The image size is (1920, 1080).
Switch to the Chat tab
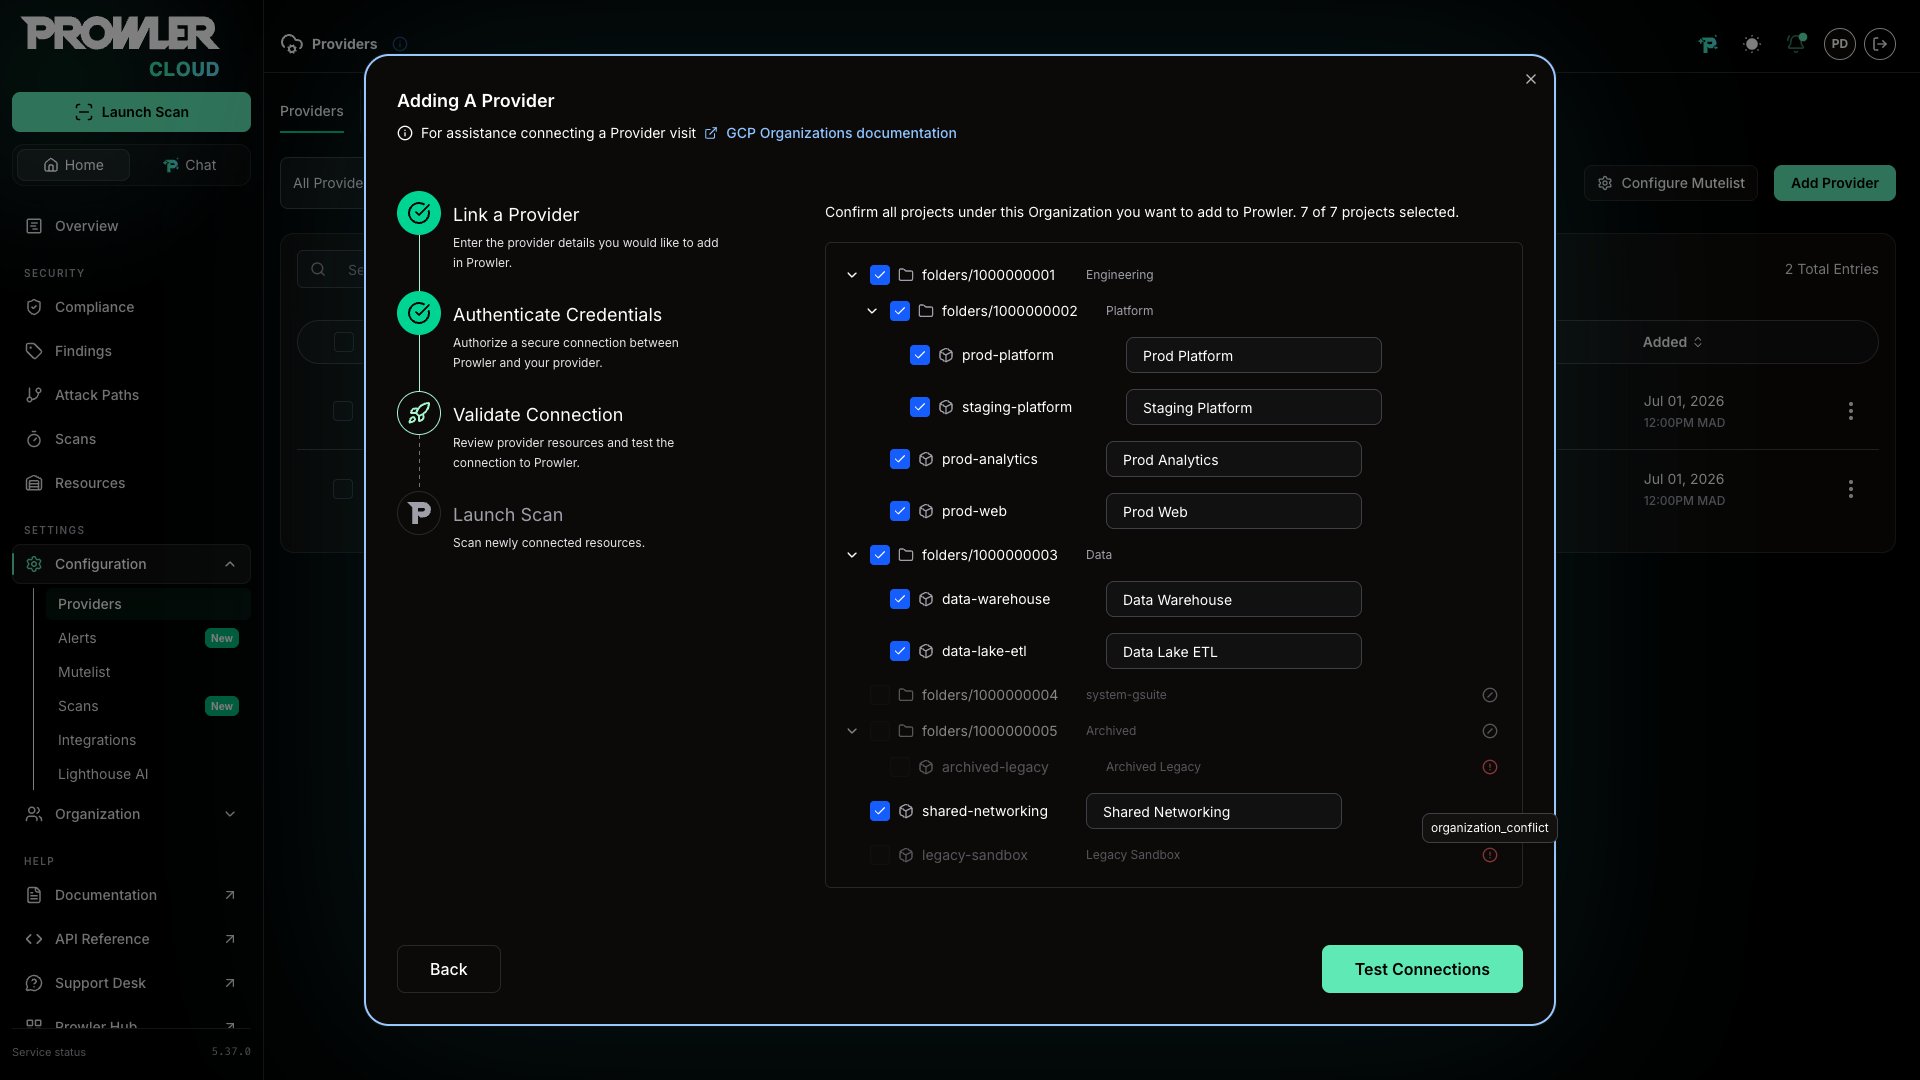click(189, 165)
